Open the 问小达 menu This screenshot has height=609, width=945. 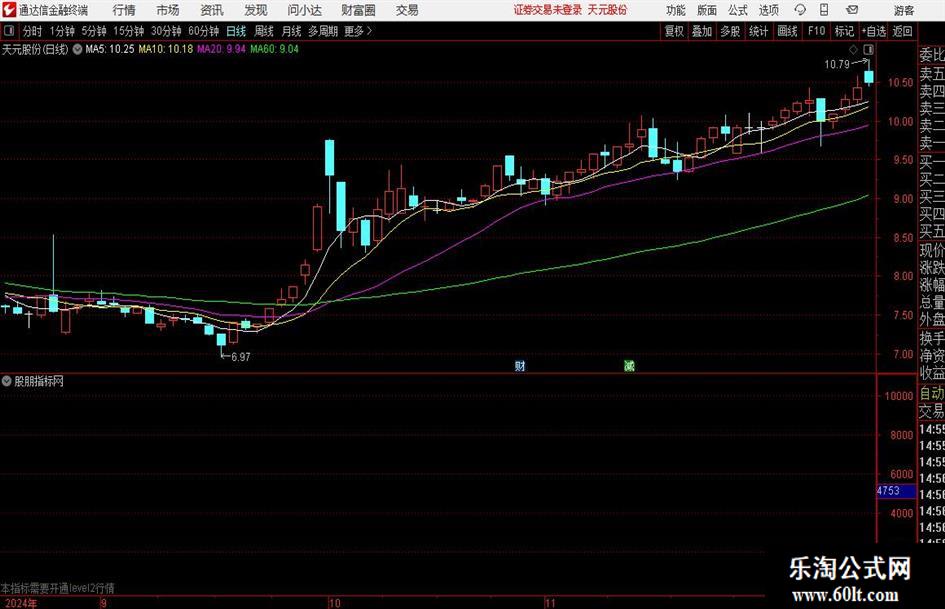304,10
